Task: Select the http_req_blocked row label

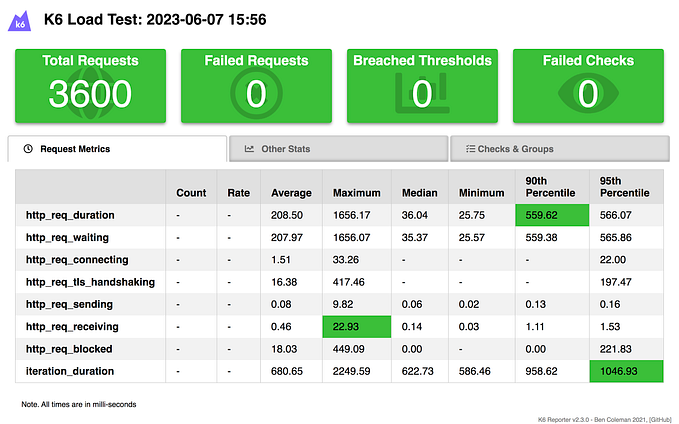Action: (x=69, y=349)
